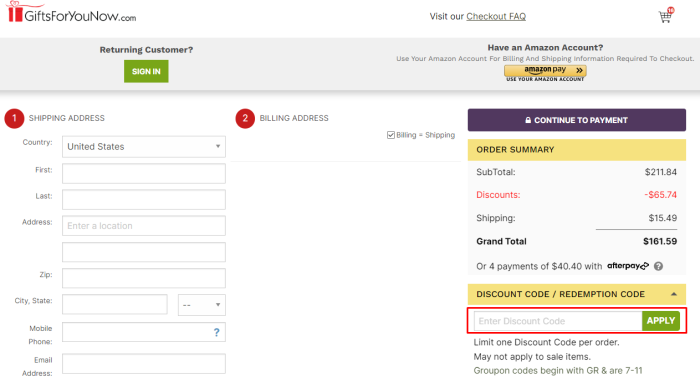Open the shopping cart icon
The width and height of the screenshot is (700, 383).
pos(666,16)
